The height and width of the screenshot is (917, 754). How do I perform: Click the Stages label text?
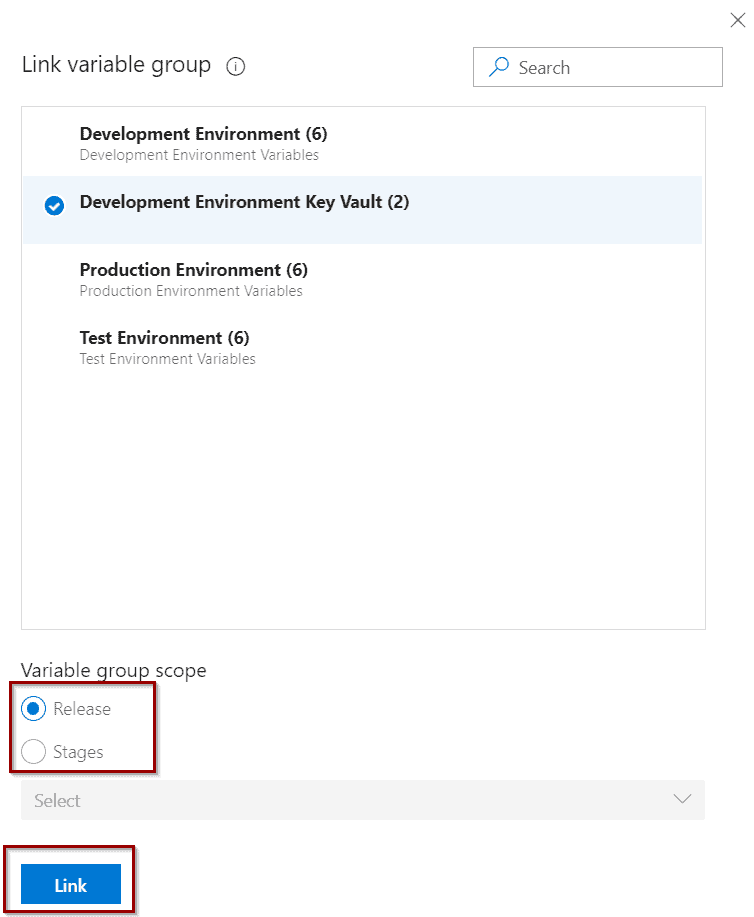coord(78,752)
